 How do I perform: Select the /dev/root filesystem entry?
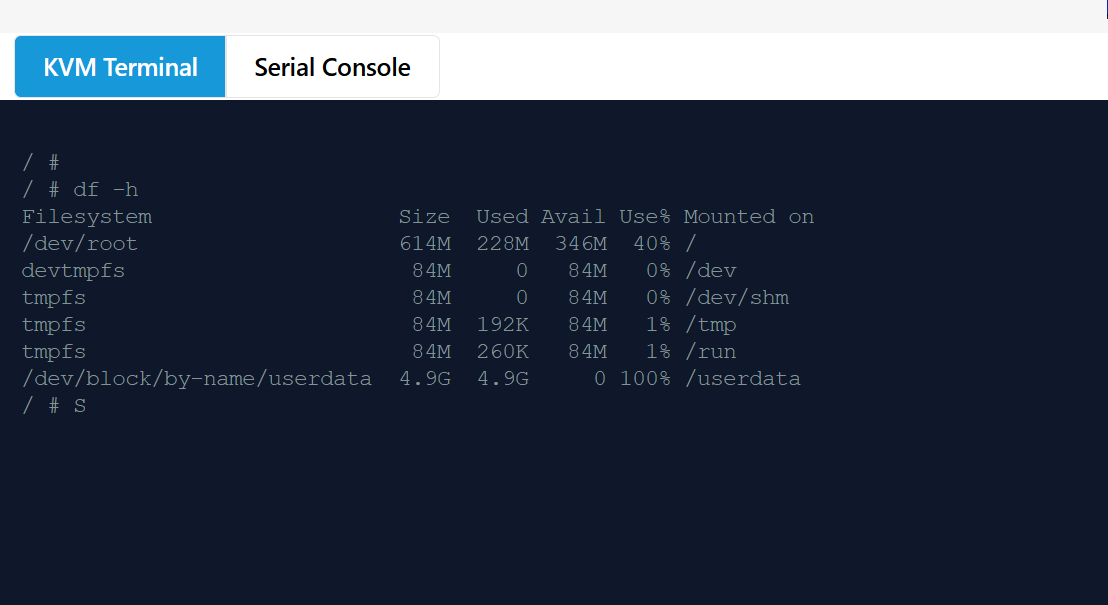point(80,244)
